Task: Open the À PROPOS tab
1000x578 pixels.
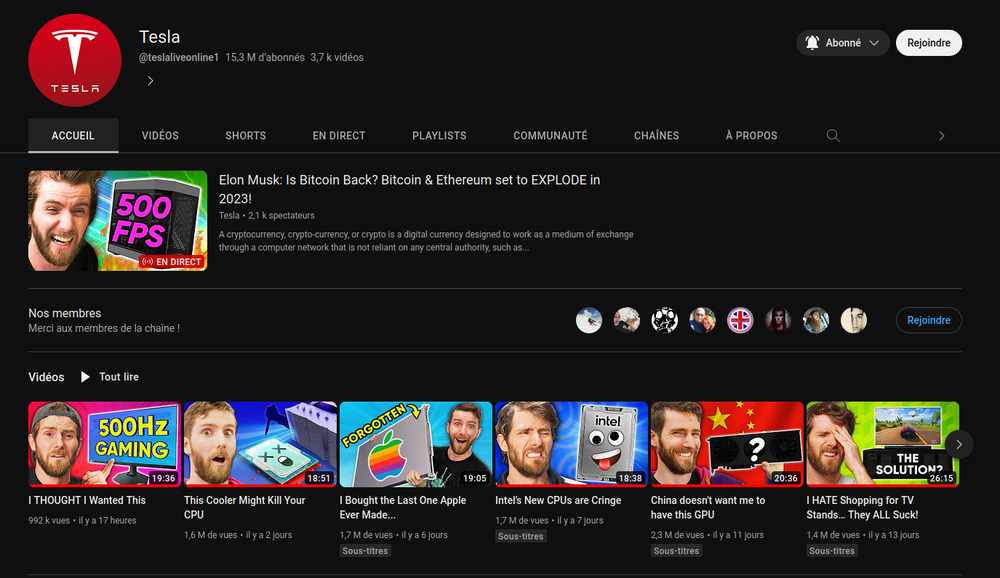Action: tap(751, 135)
